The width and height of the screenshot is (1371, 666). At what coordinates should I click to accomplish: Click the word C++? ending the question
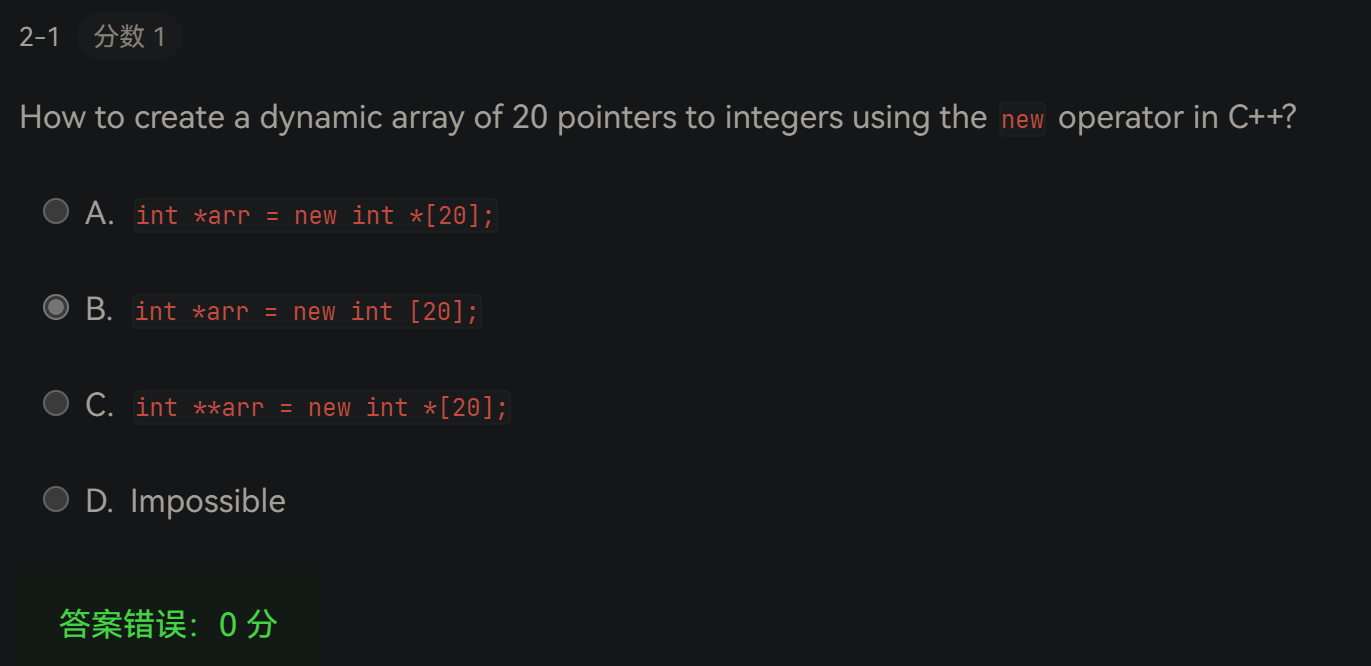coord(1262,117)
